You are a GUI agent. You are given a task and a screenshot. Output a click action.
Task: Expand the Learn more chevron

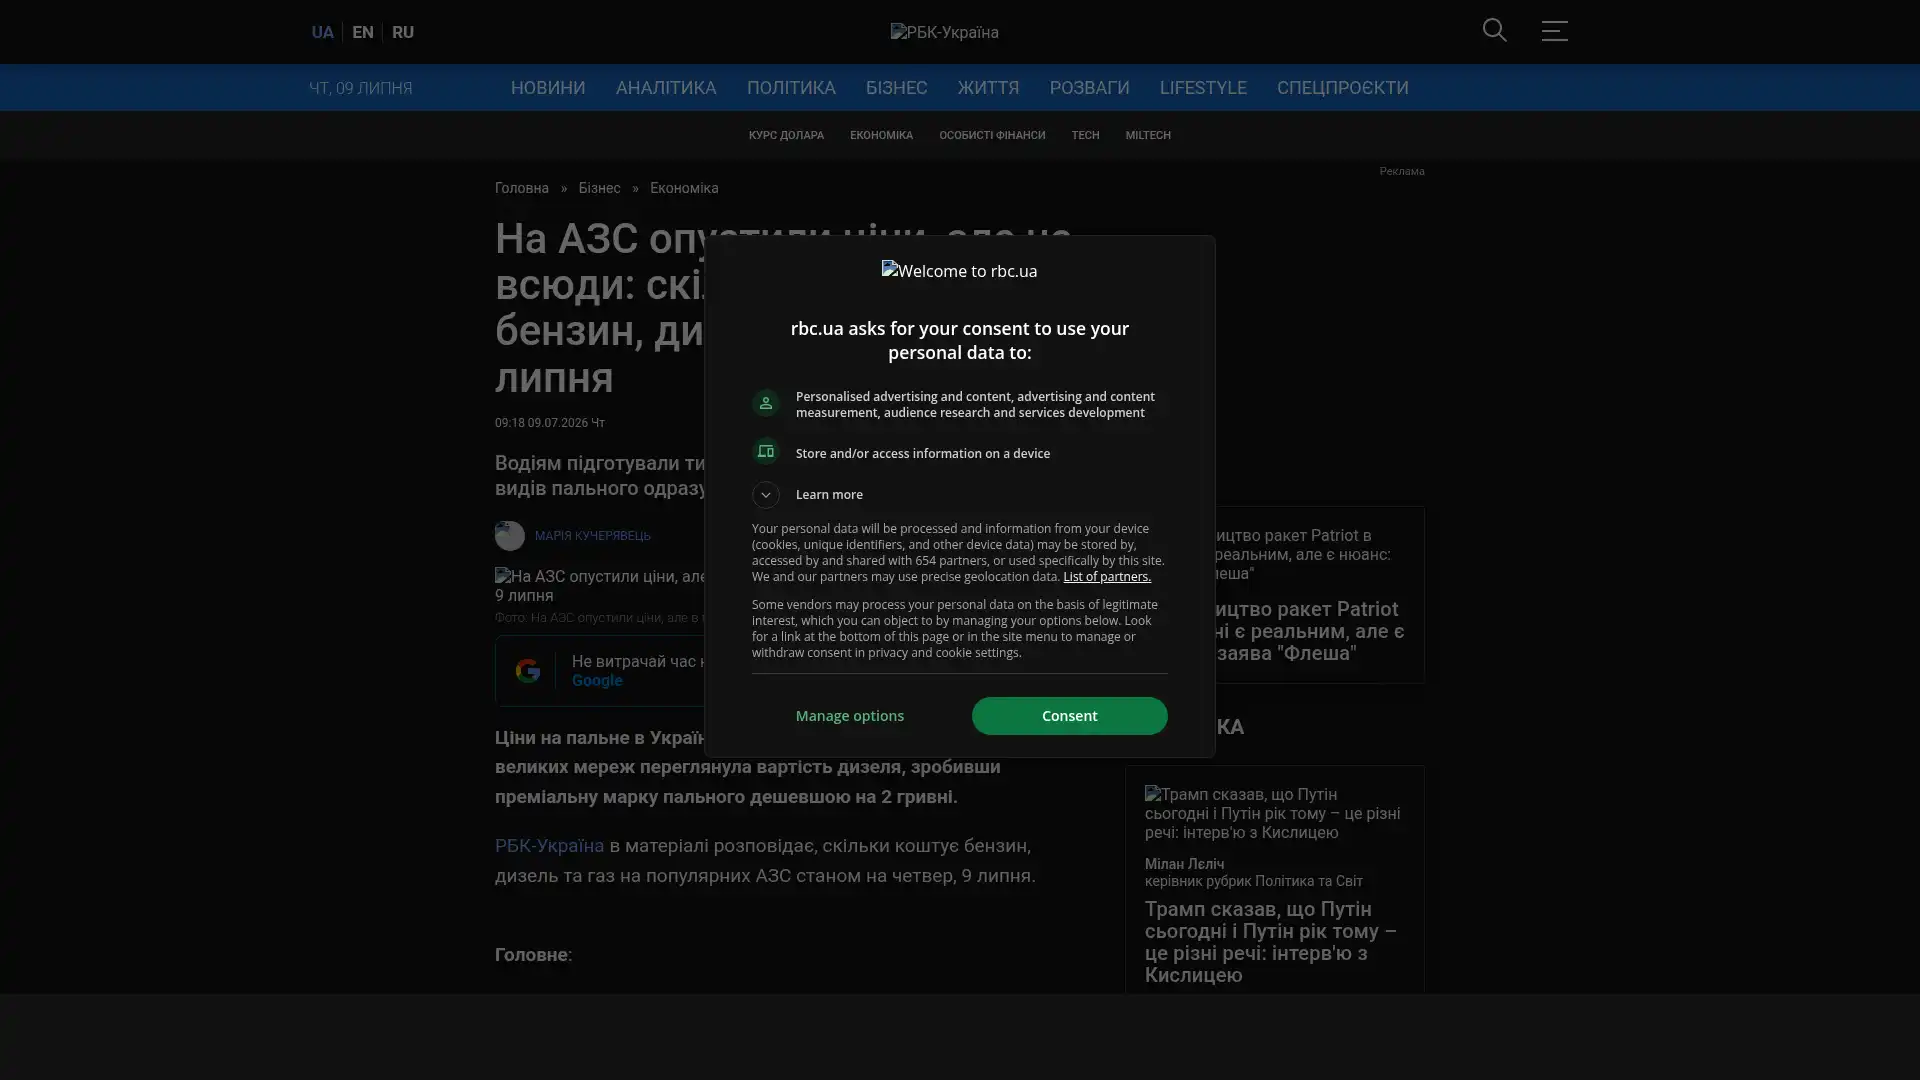click(x=765, y=495)
